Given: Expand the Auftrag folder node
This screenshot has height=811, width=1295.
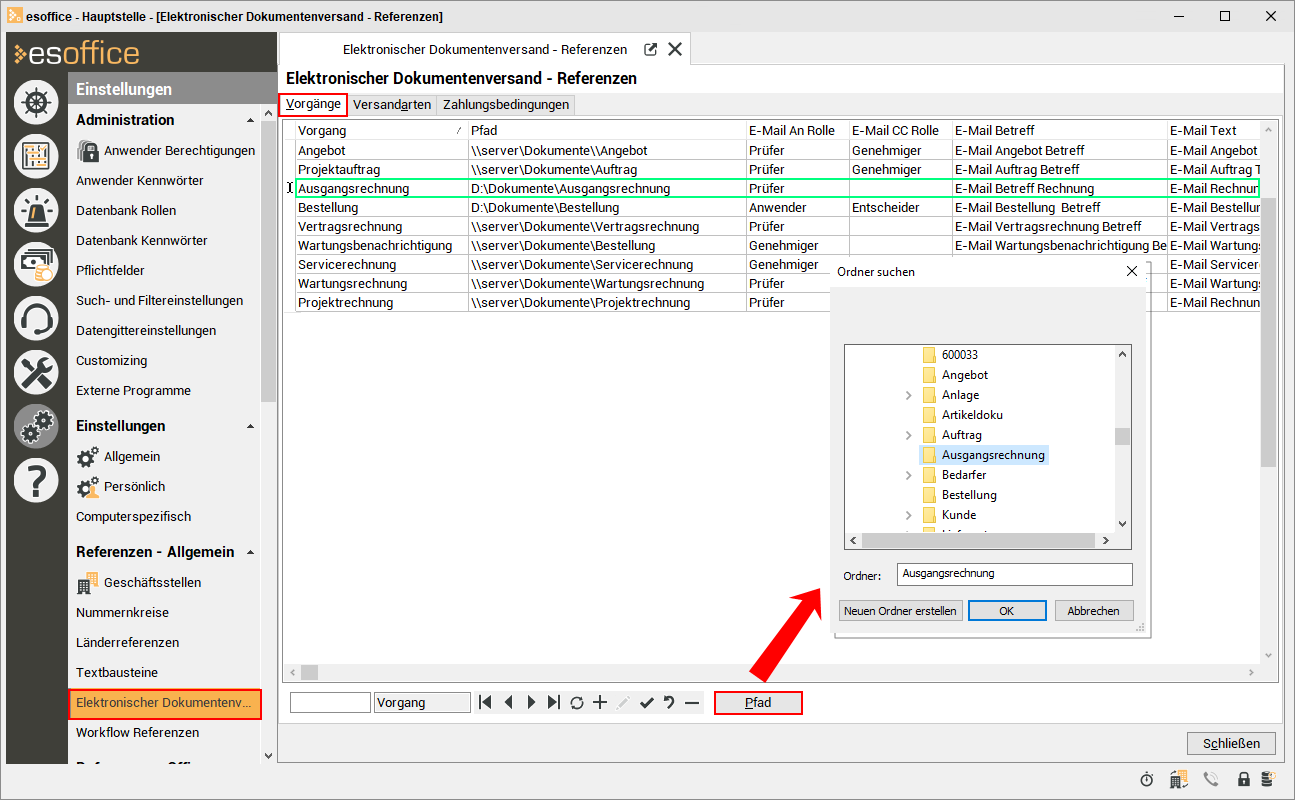Looking at the screenshot, I should [x=908, y=435].
